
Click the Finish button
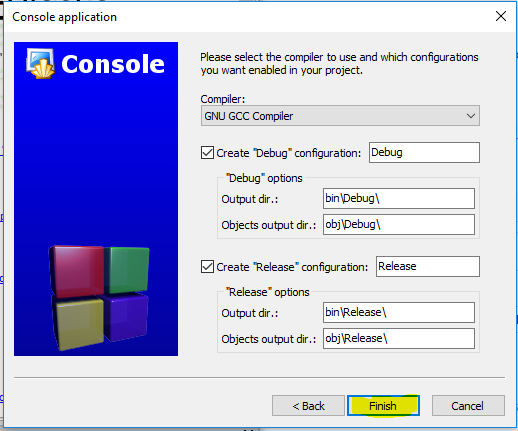pos(383,406)
